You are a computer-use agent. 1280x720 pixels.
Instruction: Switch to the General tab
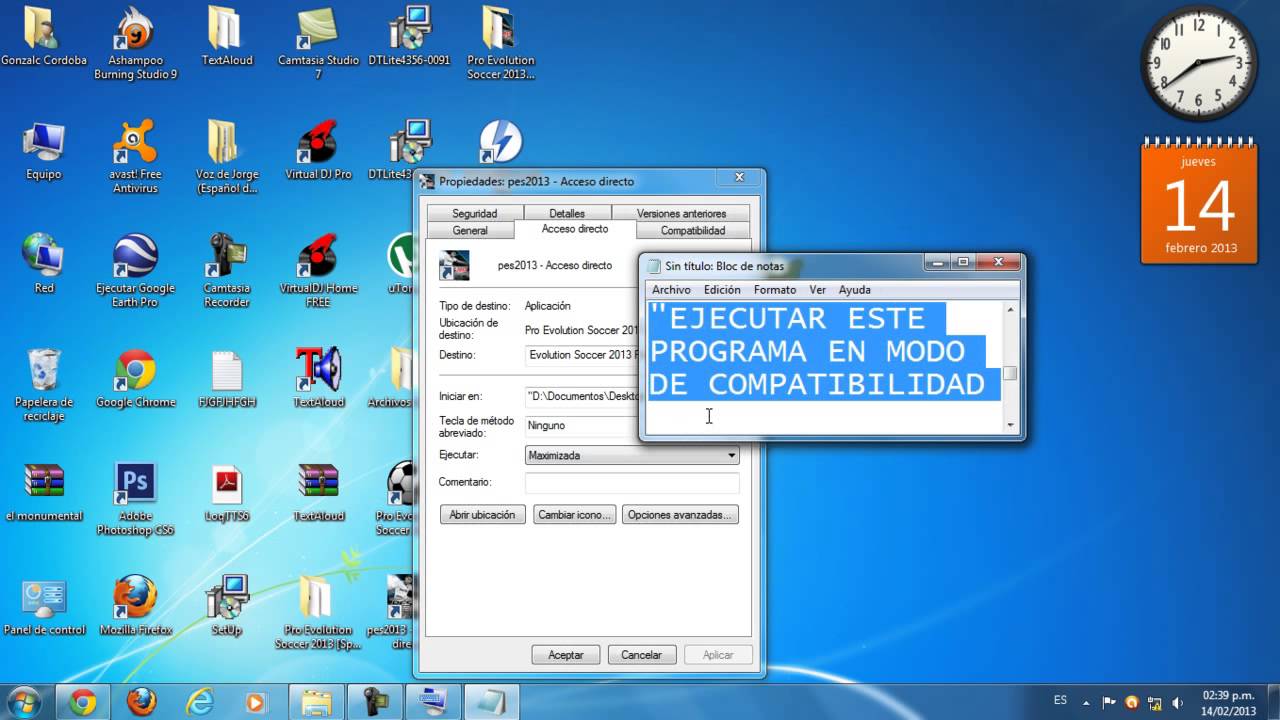click(470, 230)
